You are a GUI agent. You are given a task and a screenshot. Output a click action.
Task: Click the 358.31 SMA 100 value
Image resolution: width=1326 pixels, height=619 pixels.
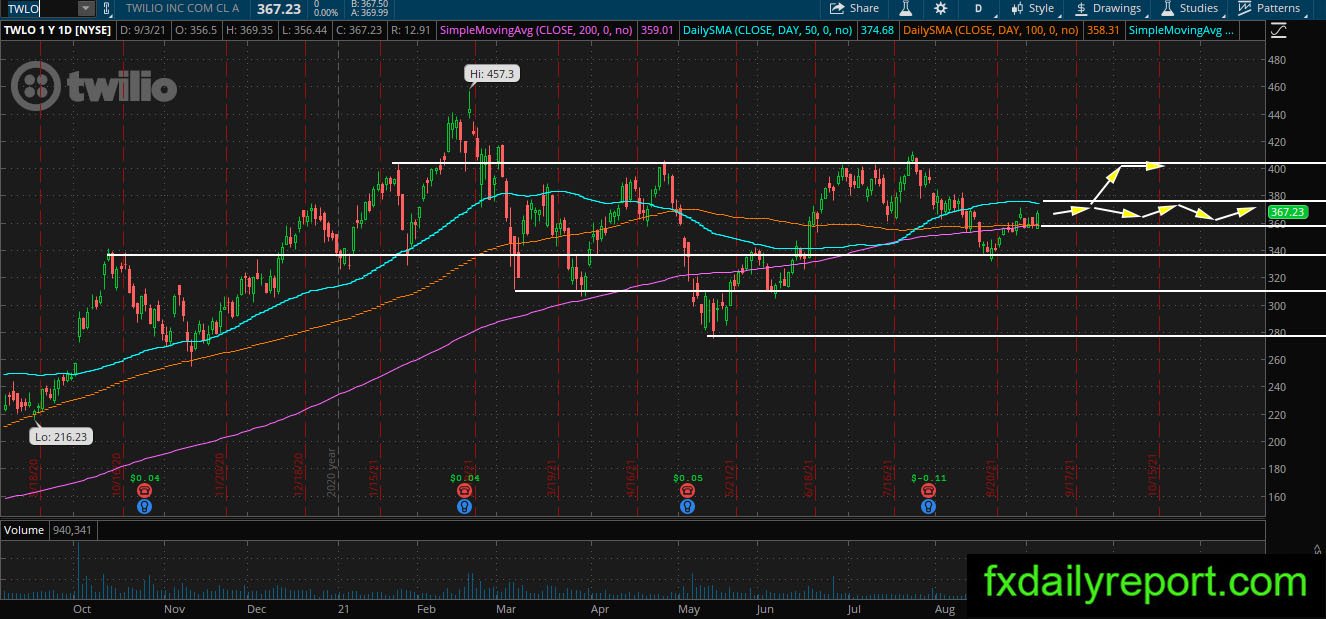click(x=1102, y=31)
